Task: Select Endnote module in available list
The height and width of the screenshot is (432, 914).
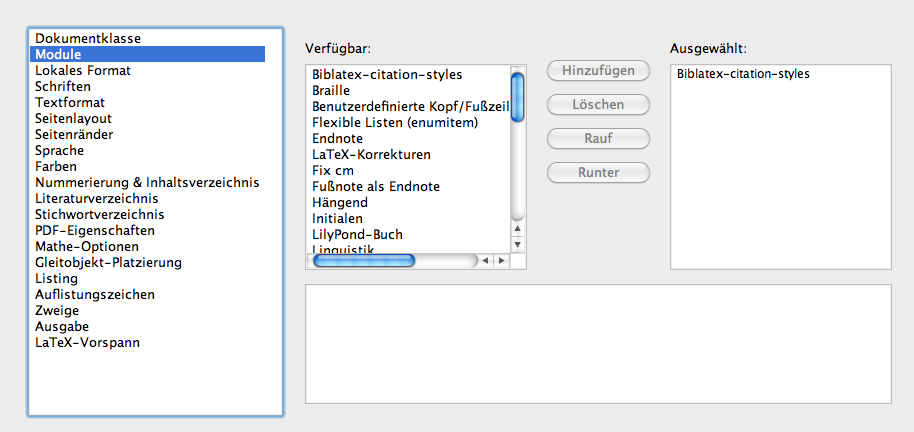Action: click(x=408, y=139)
